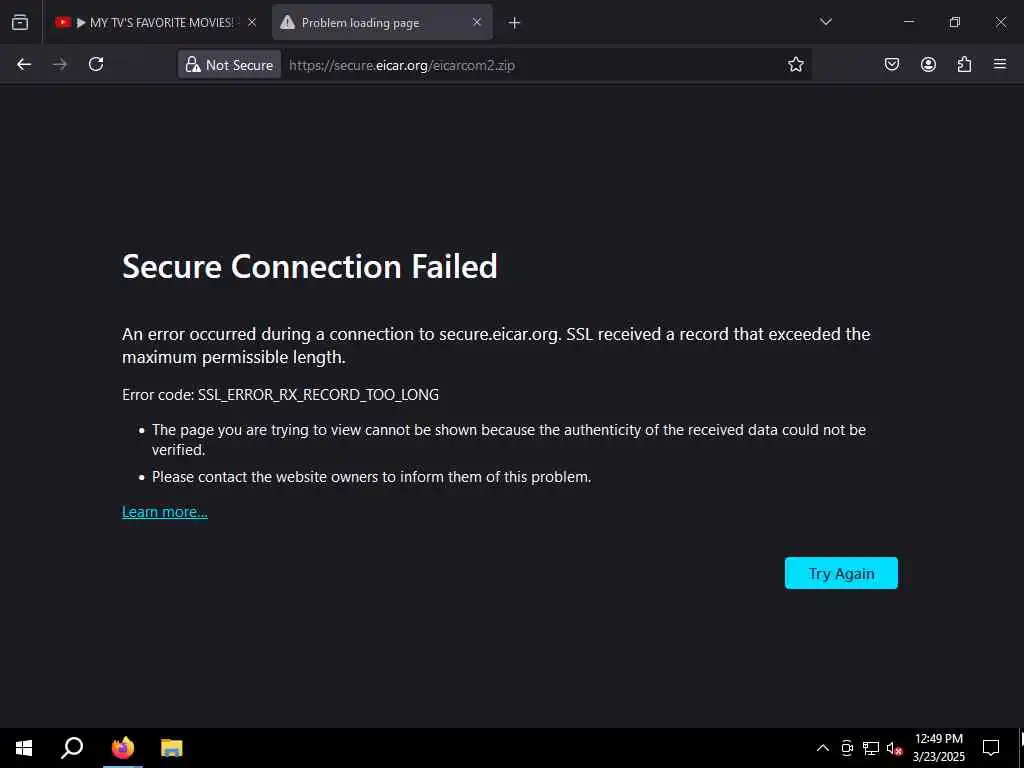
Task: Close the Problem loading page tab
Action: tap(477, 22)
